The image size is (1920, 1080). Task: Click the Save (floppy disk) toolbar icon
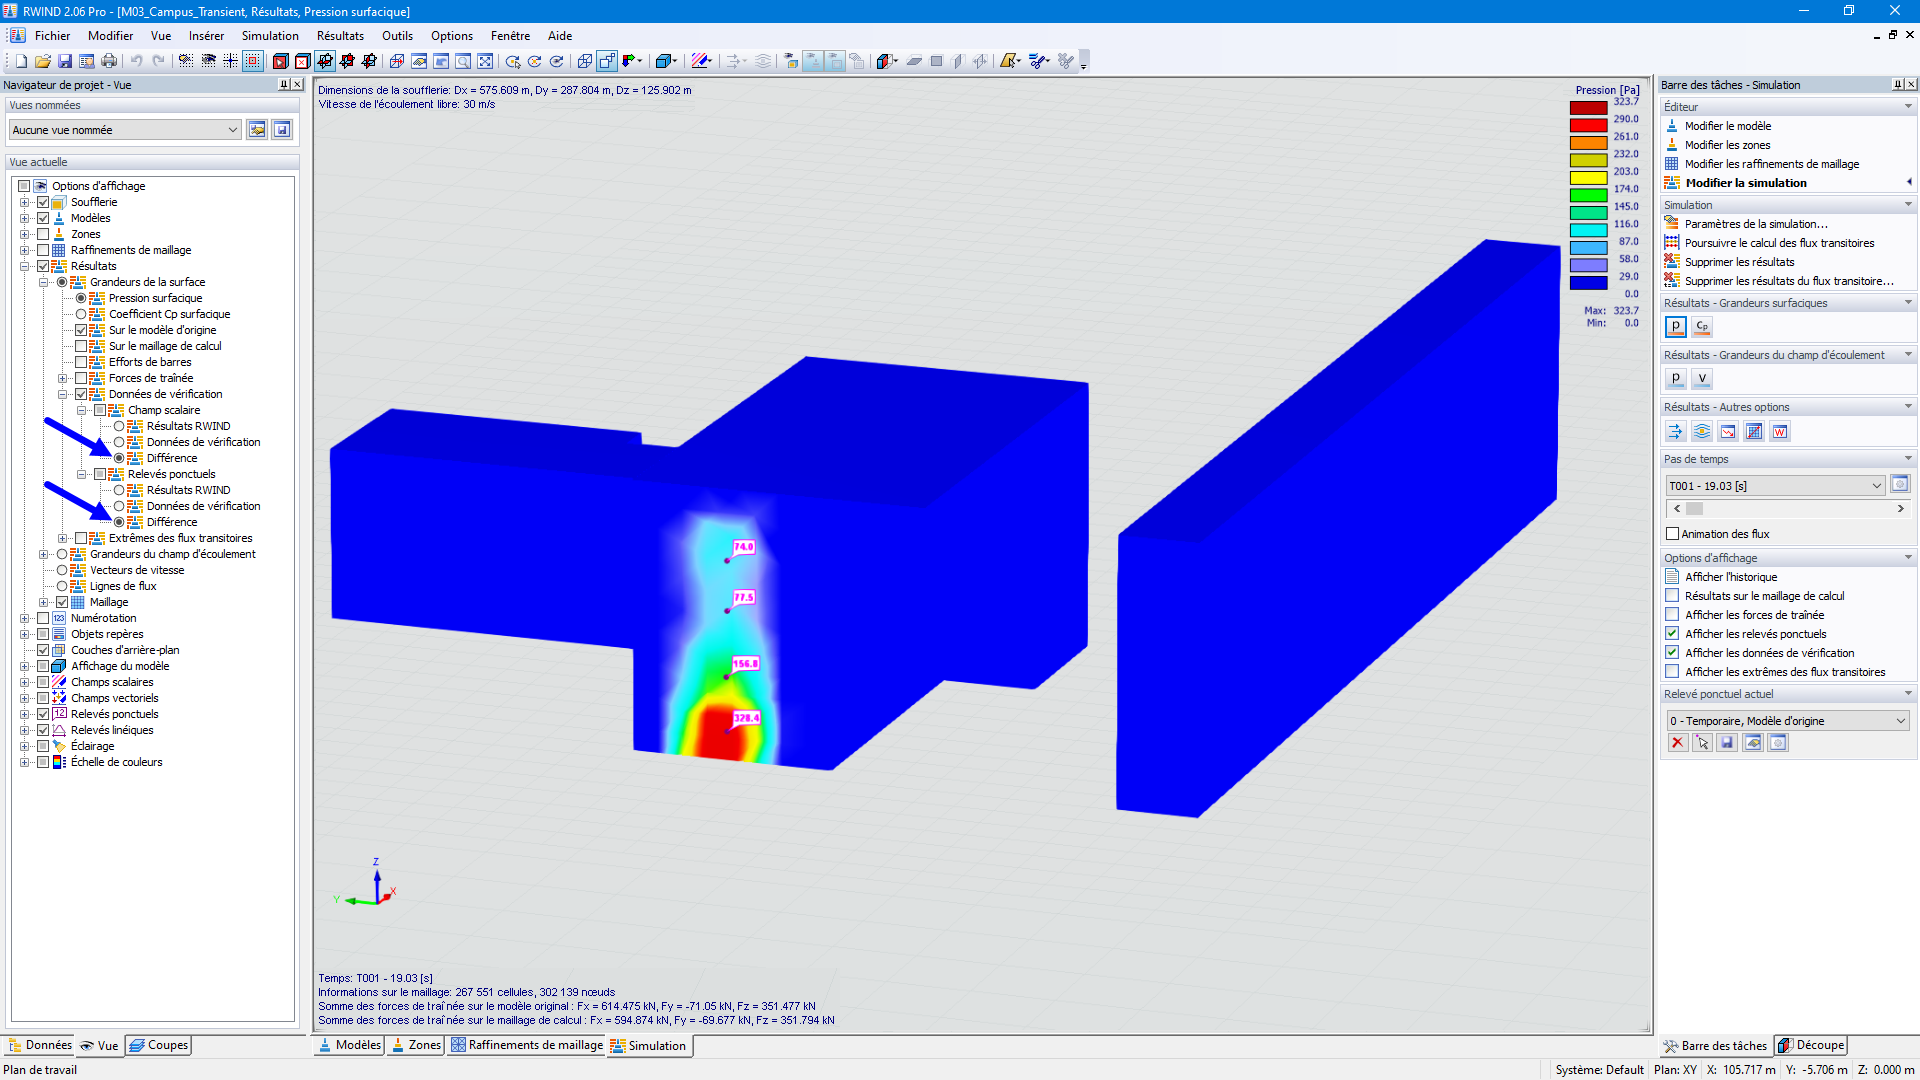65,61
